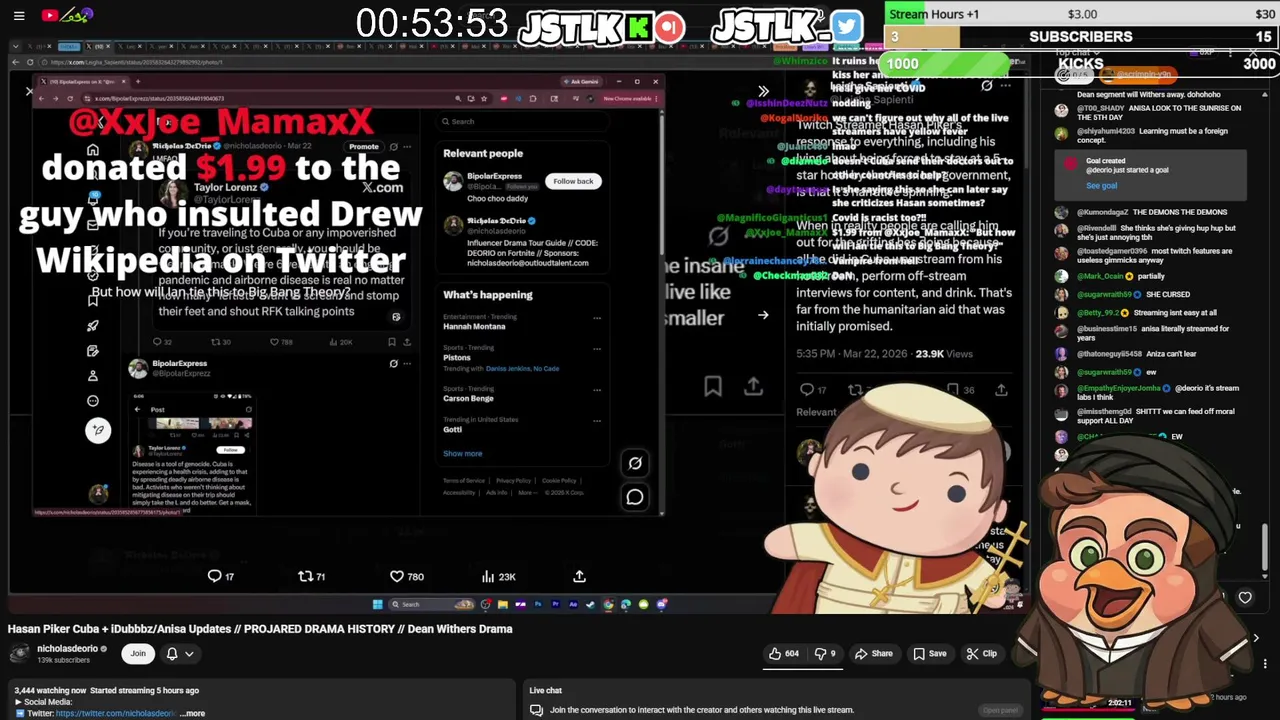Open the nicholasdeorio channel name link

(67, 649)
